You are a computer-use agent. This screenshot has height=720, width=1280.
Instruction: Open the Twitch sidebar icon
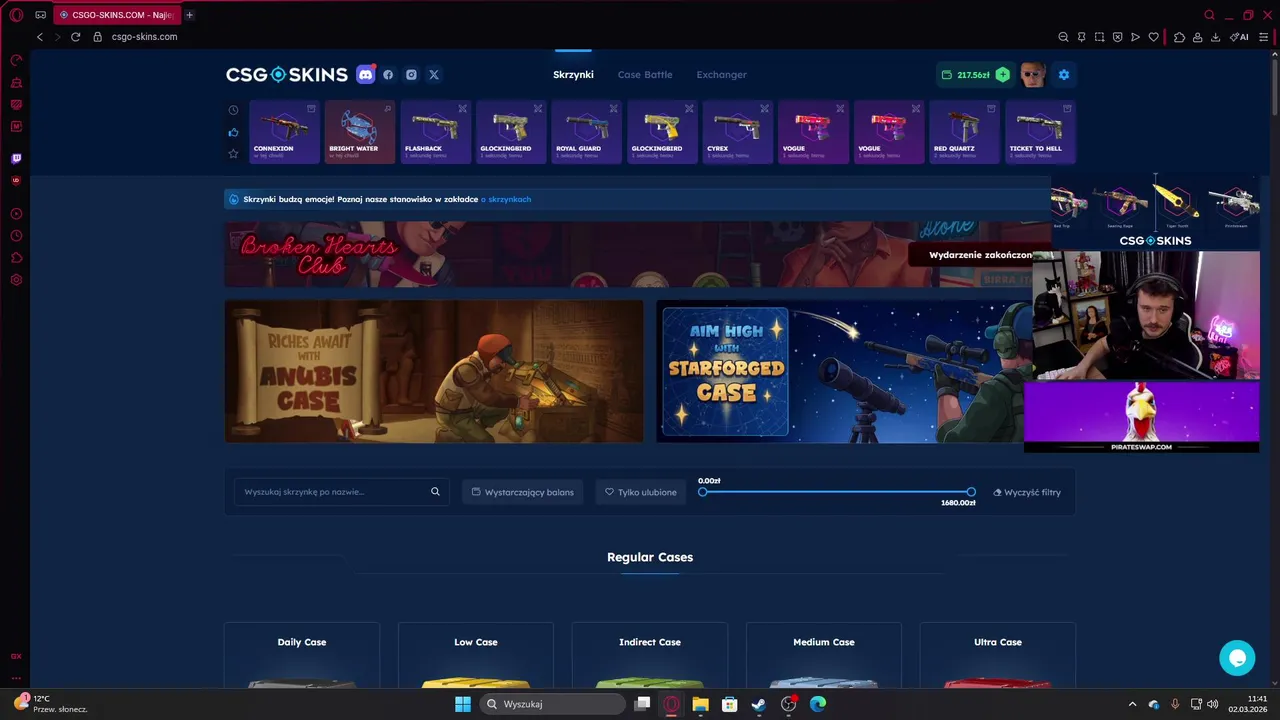pos(16,158)
